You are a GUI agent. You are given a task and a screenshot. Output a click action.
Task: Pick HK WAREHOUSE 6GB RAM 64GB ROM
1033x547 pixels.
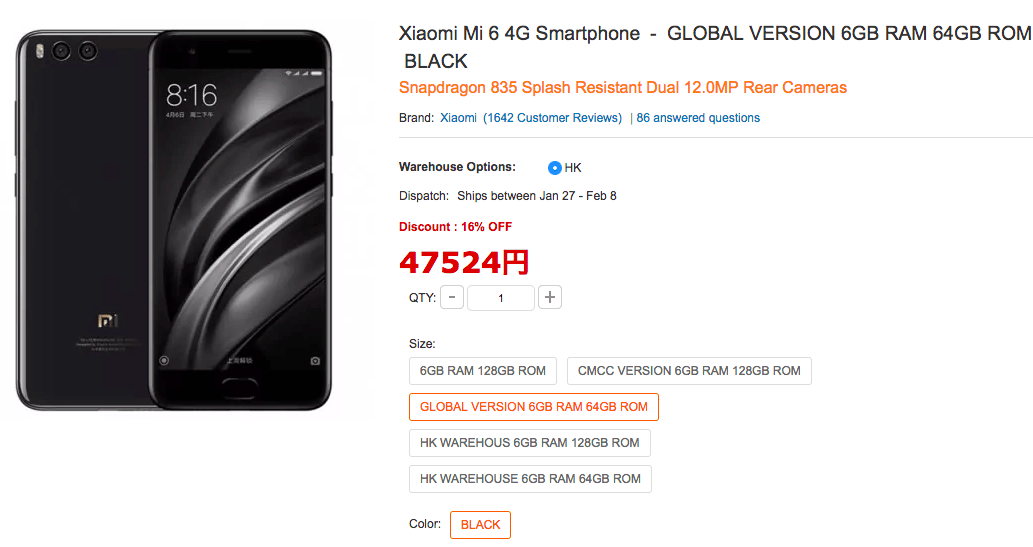pos(530,479)
